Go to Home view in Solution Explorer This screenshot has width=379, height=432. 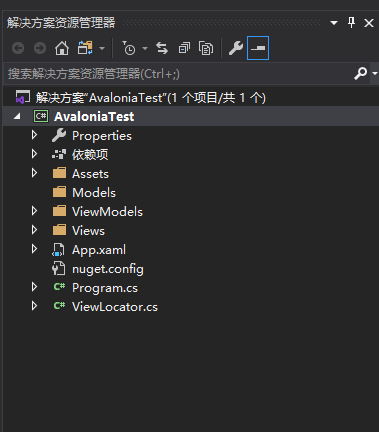(62, 48)
